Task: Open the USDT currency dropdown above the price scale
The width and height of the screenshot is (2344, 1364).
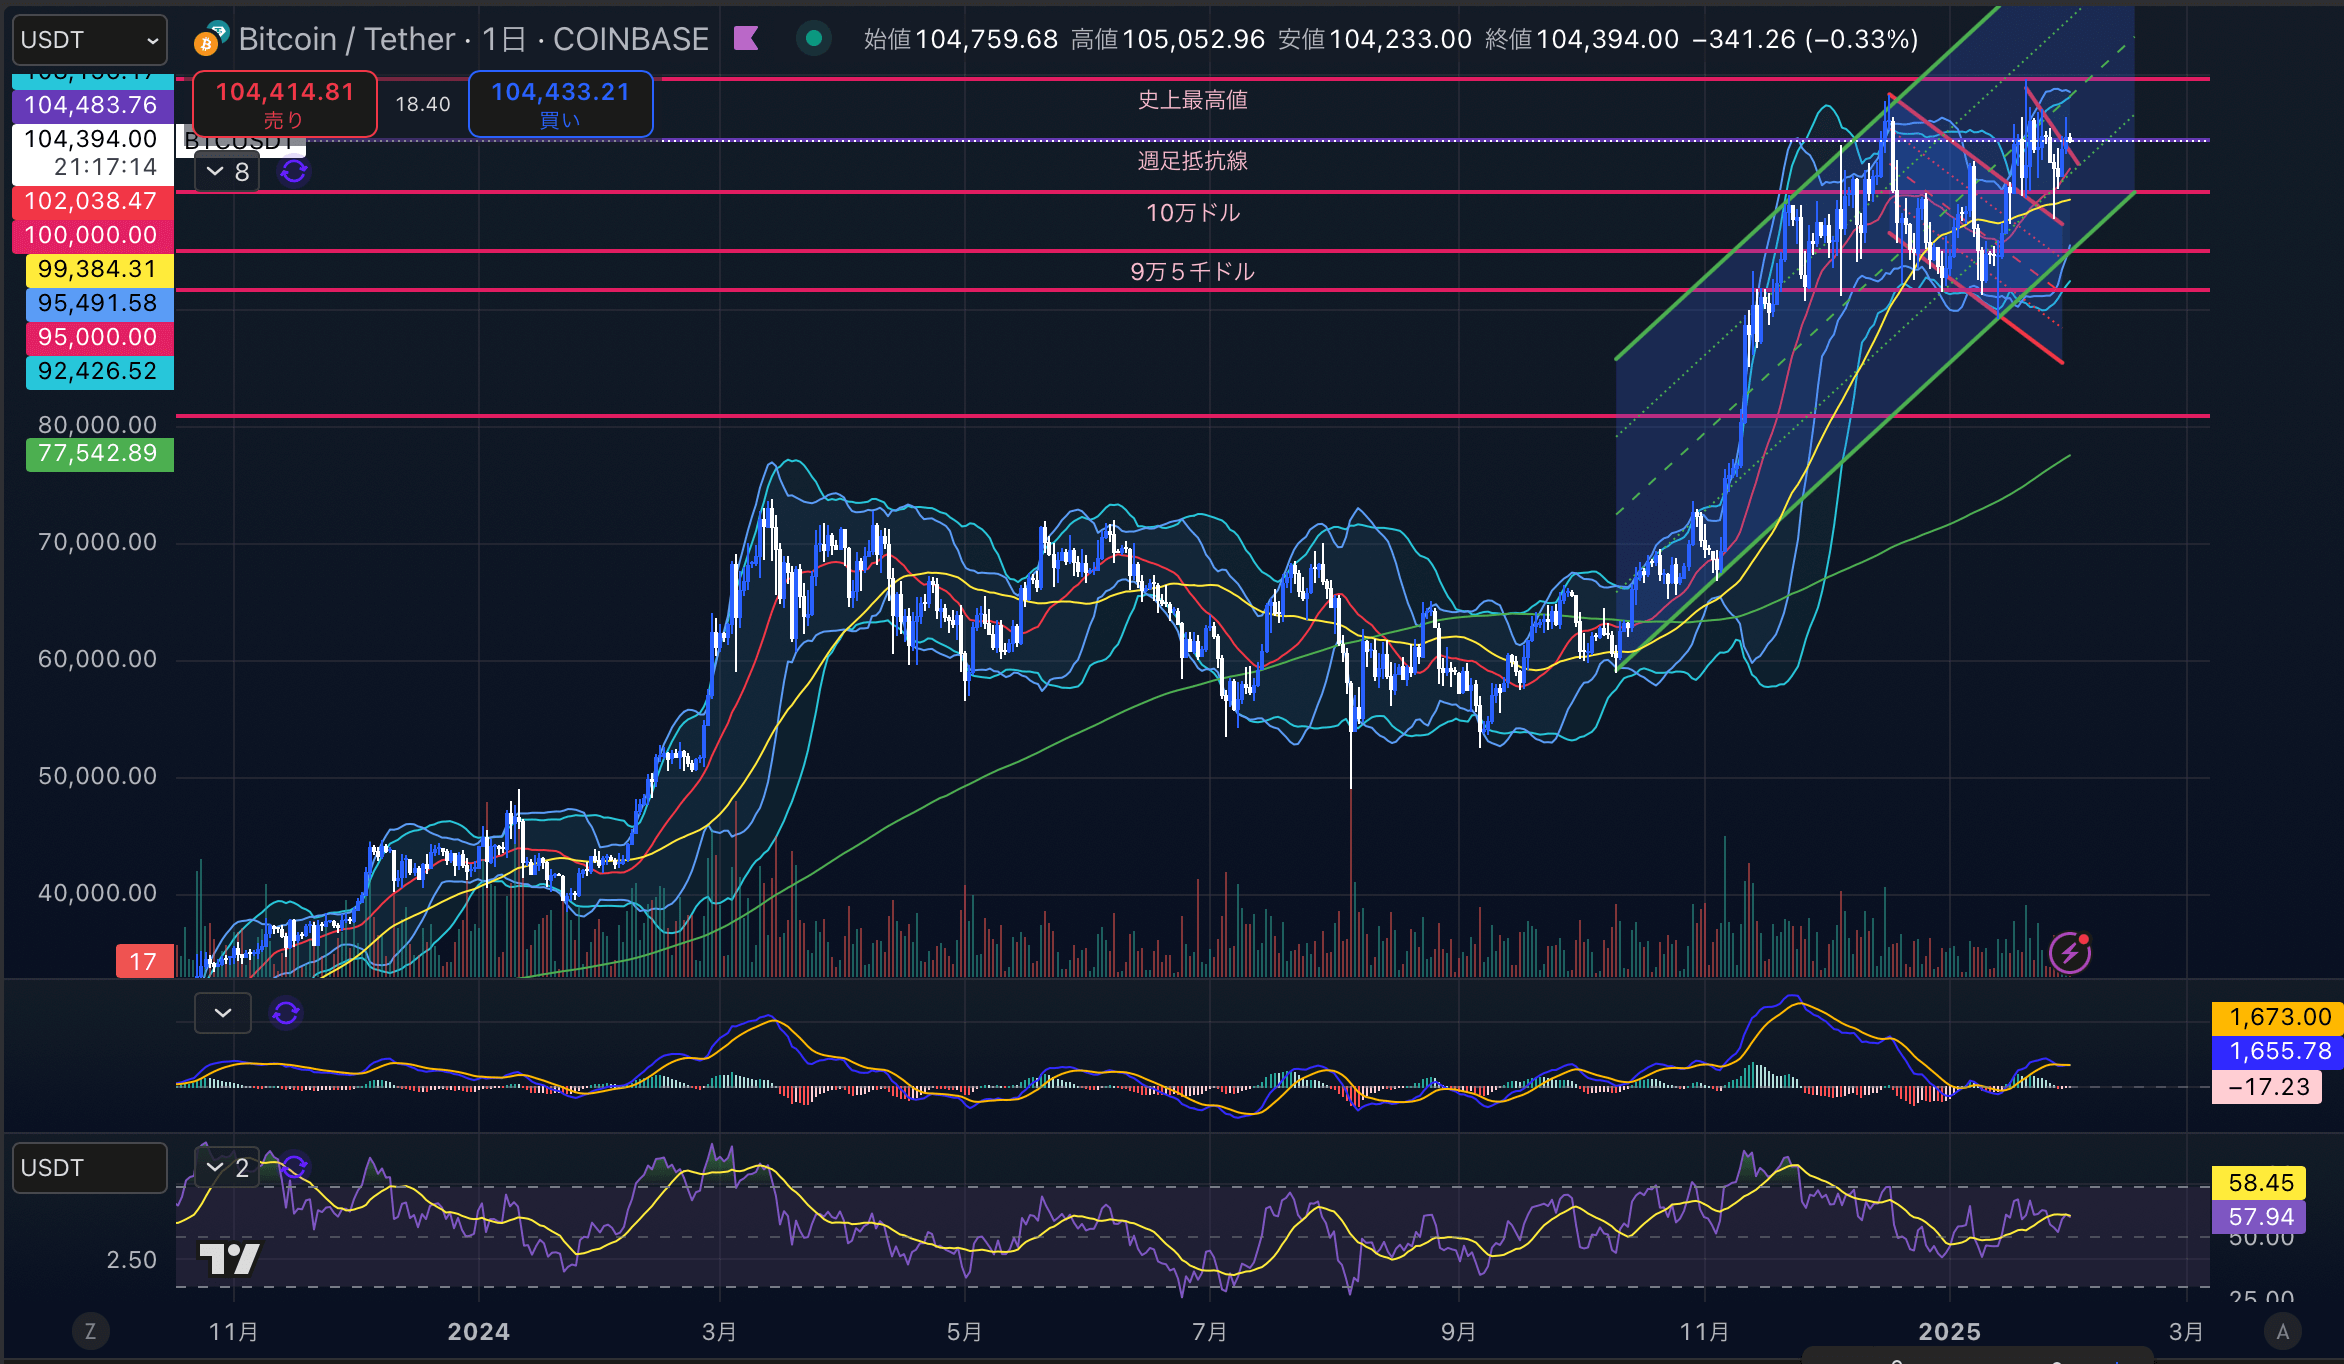Action: pos(89,40)
